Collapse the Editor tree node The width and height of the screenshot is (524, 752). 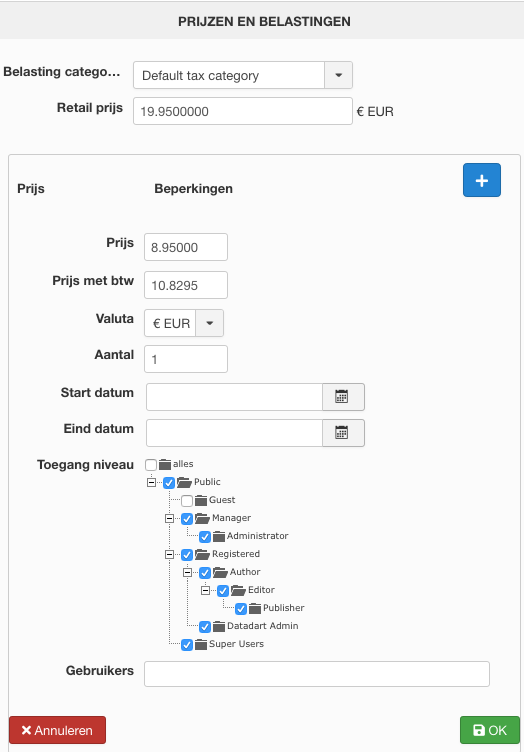[205, 590]
